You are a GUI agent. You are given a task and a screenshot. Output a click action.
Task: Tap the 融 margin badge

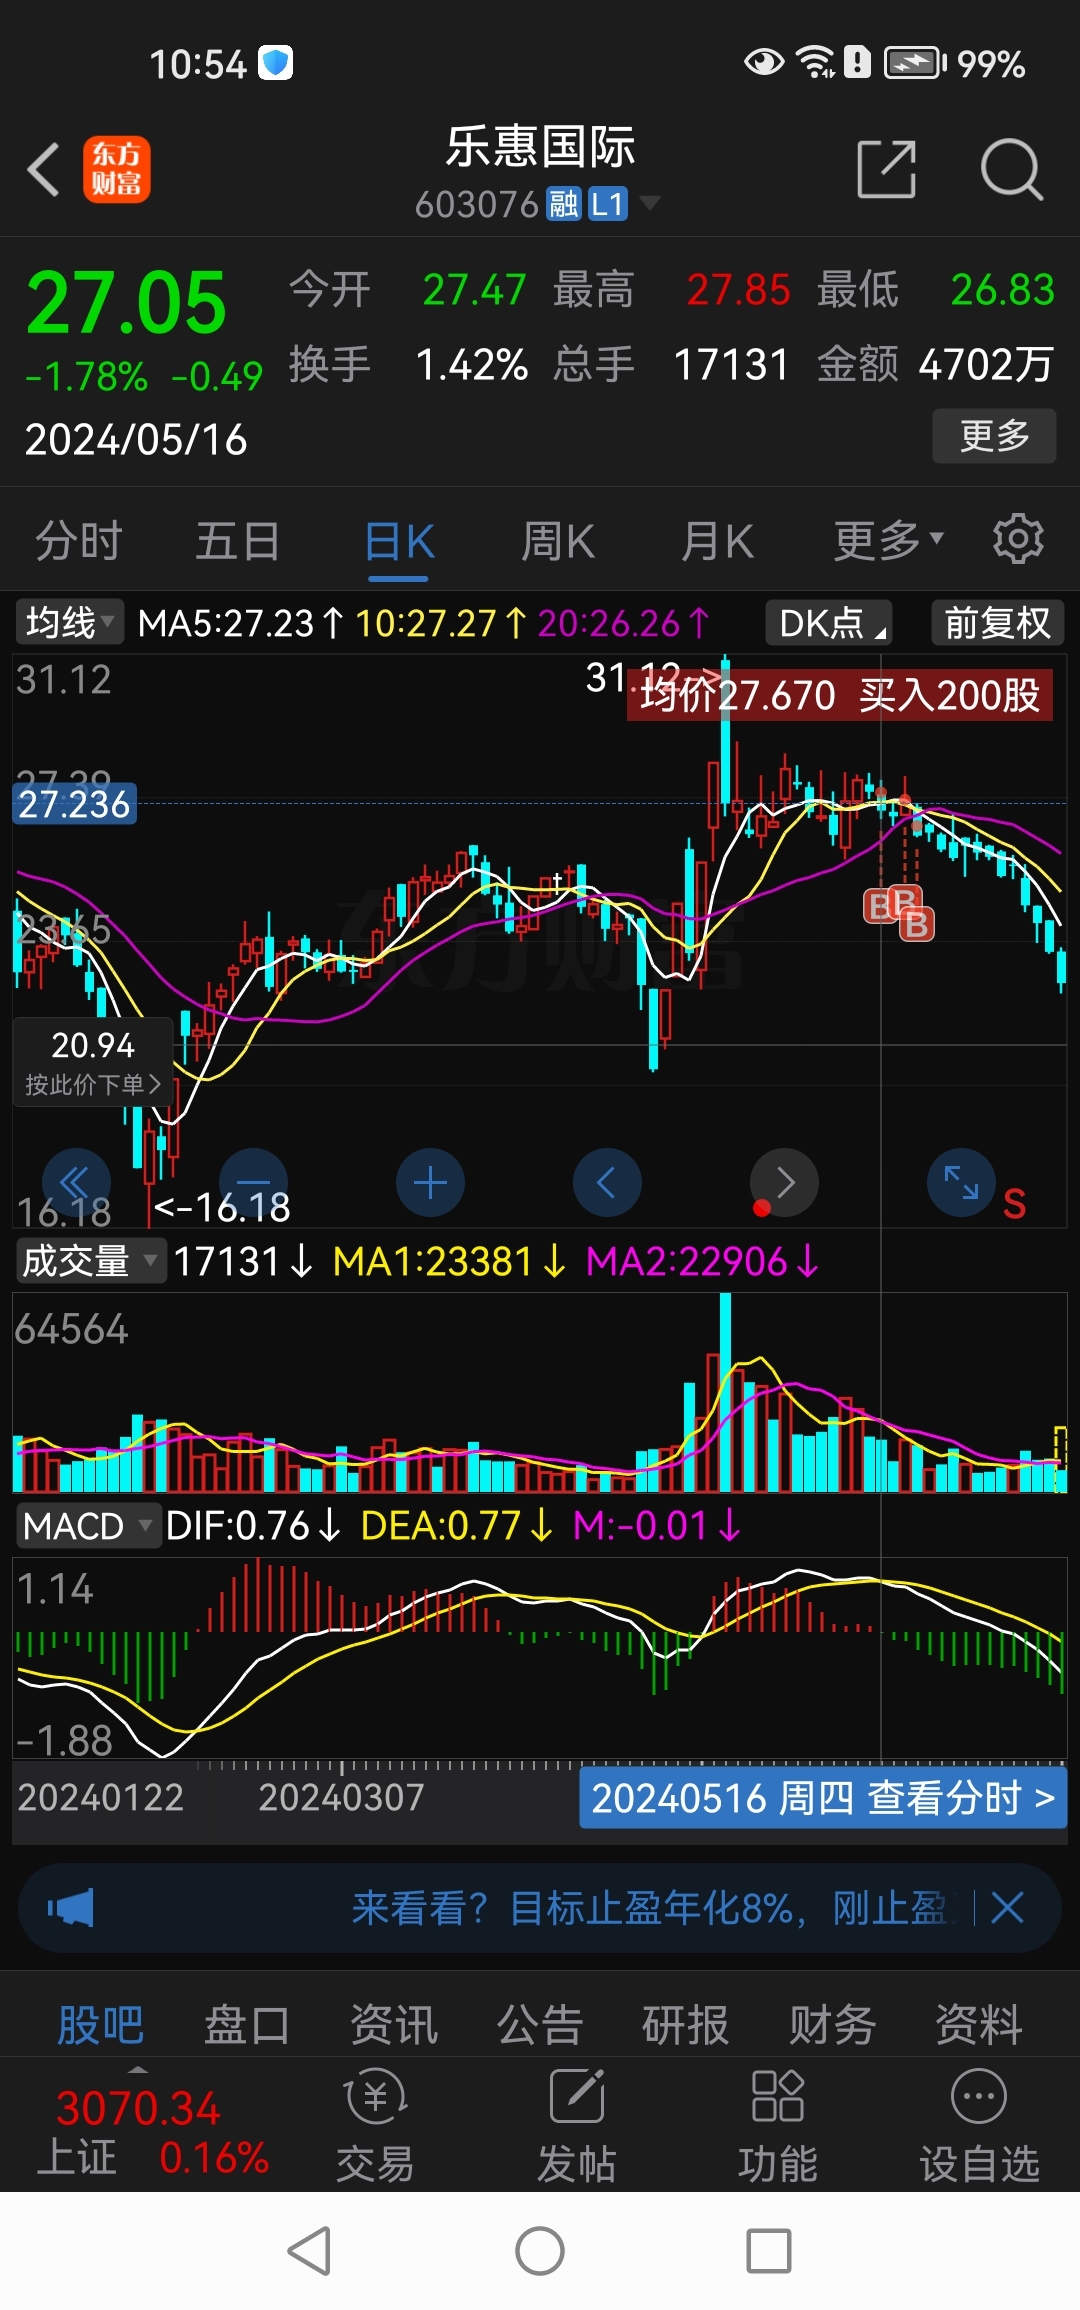[x=564, y=204]
